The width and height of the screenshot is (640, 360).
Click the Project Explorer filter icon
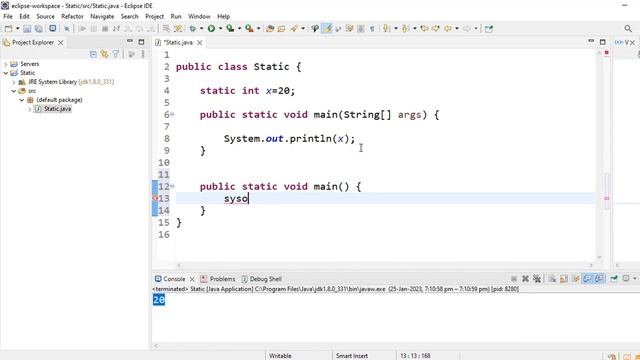click(x=116, y=54)
